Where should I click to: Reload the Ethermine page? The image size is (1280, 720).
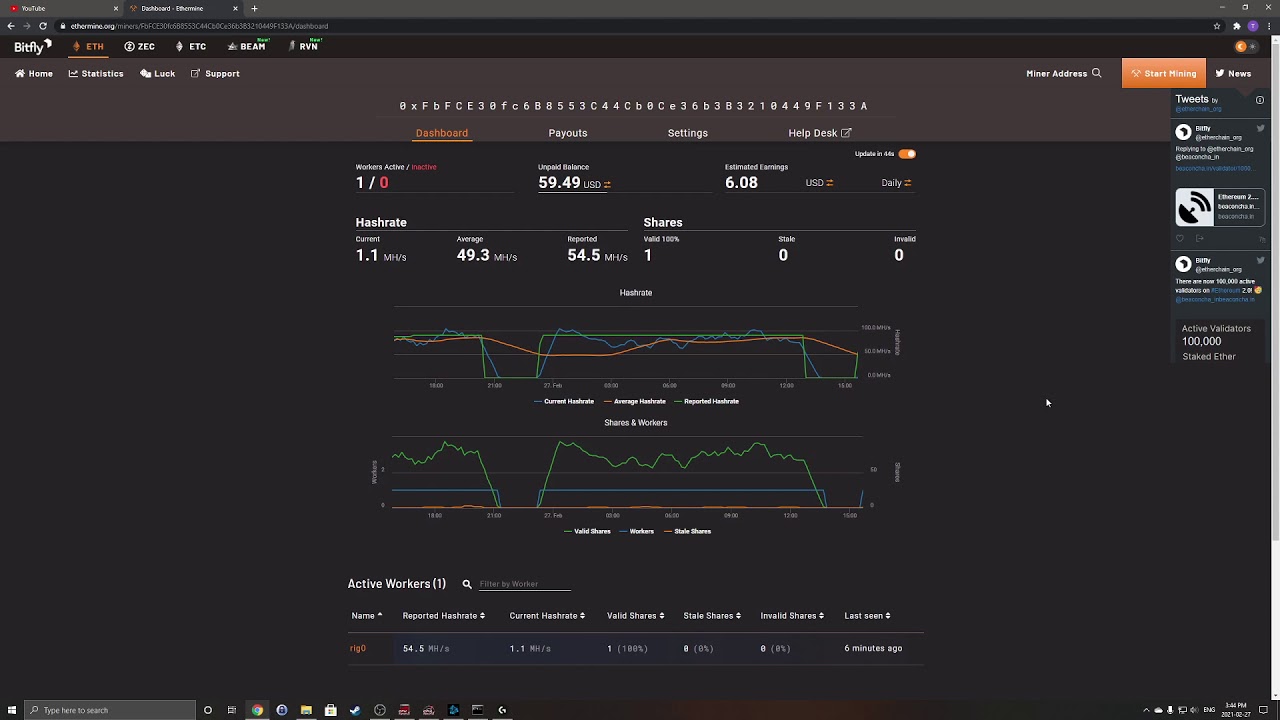[43, 26]
